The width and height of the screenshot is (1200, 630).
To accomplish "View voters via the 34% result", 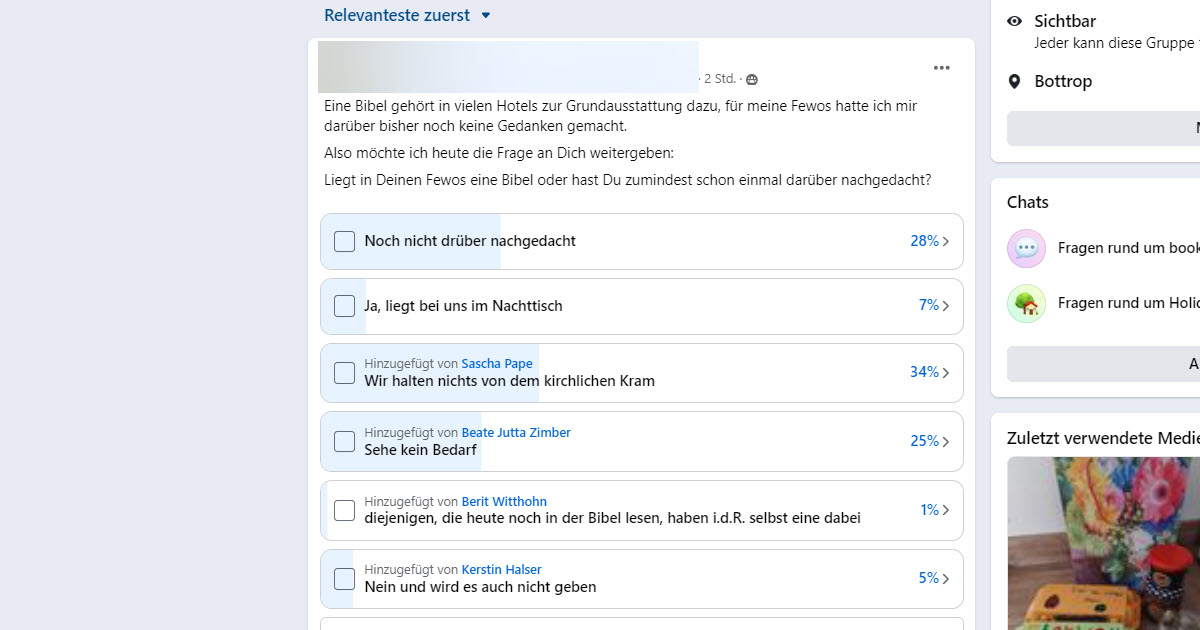I will pyautogui.click(x=924, y=372).
